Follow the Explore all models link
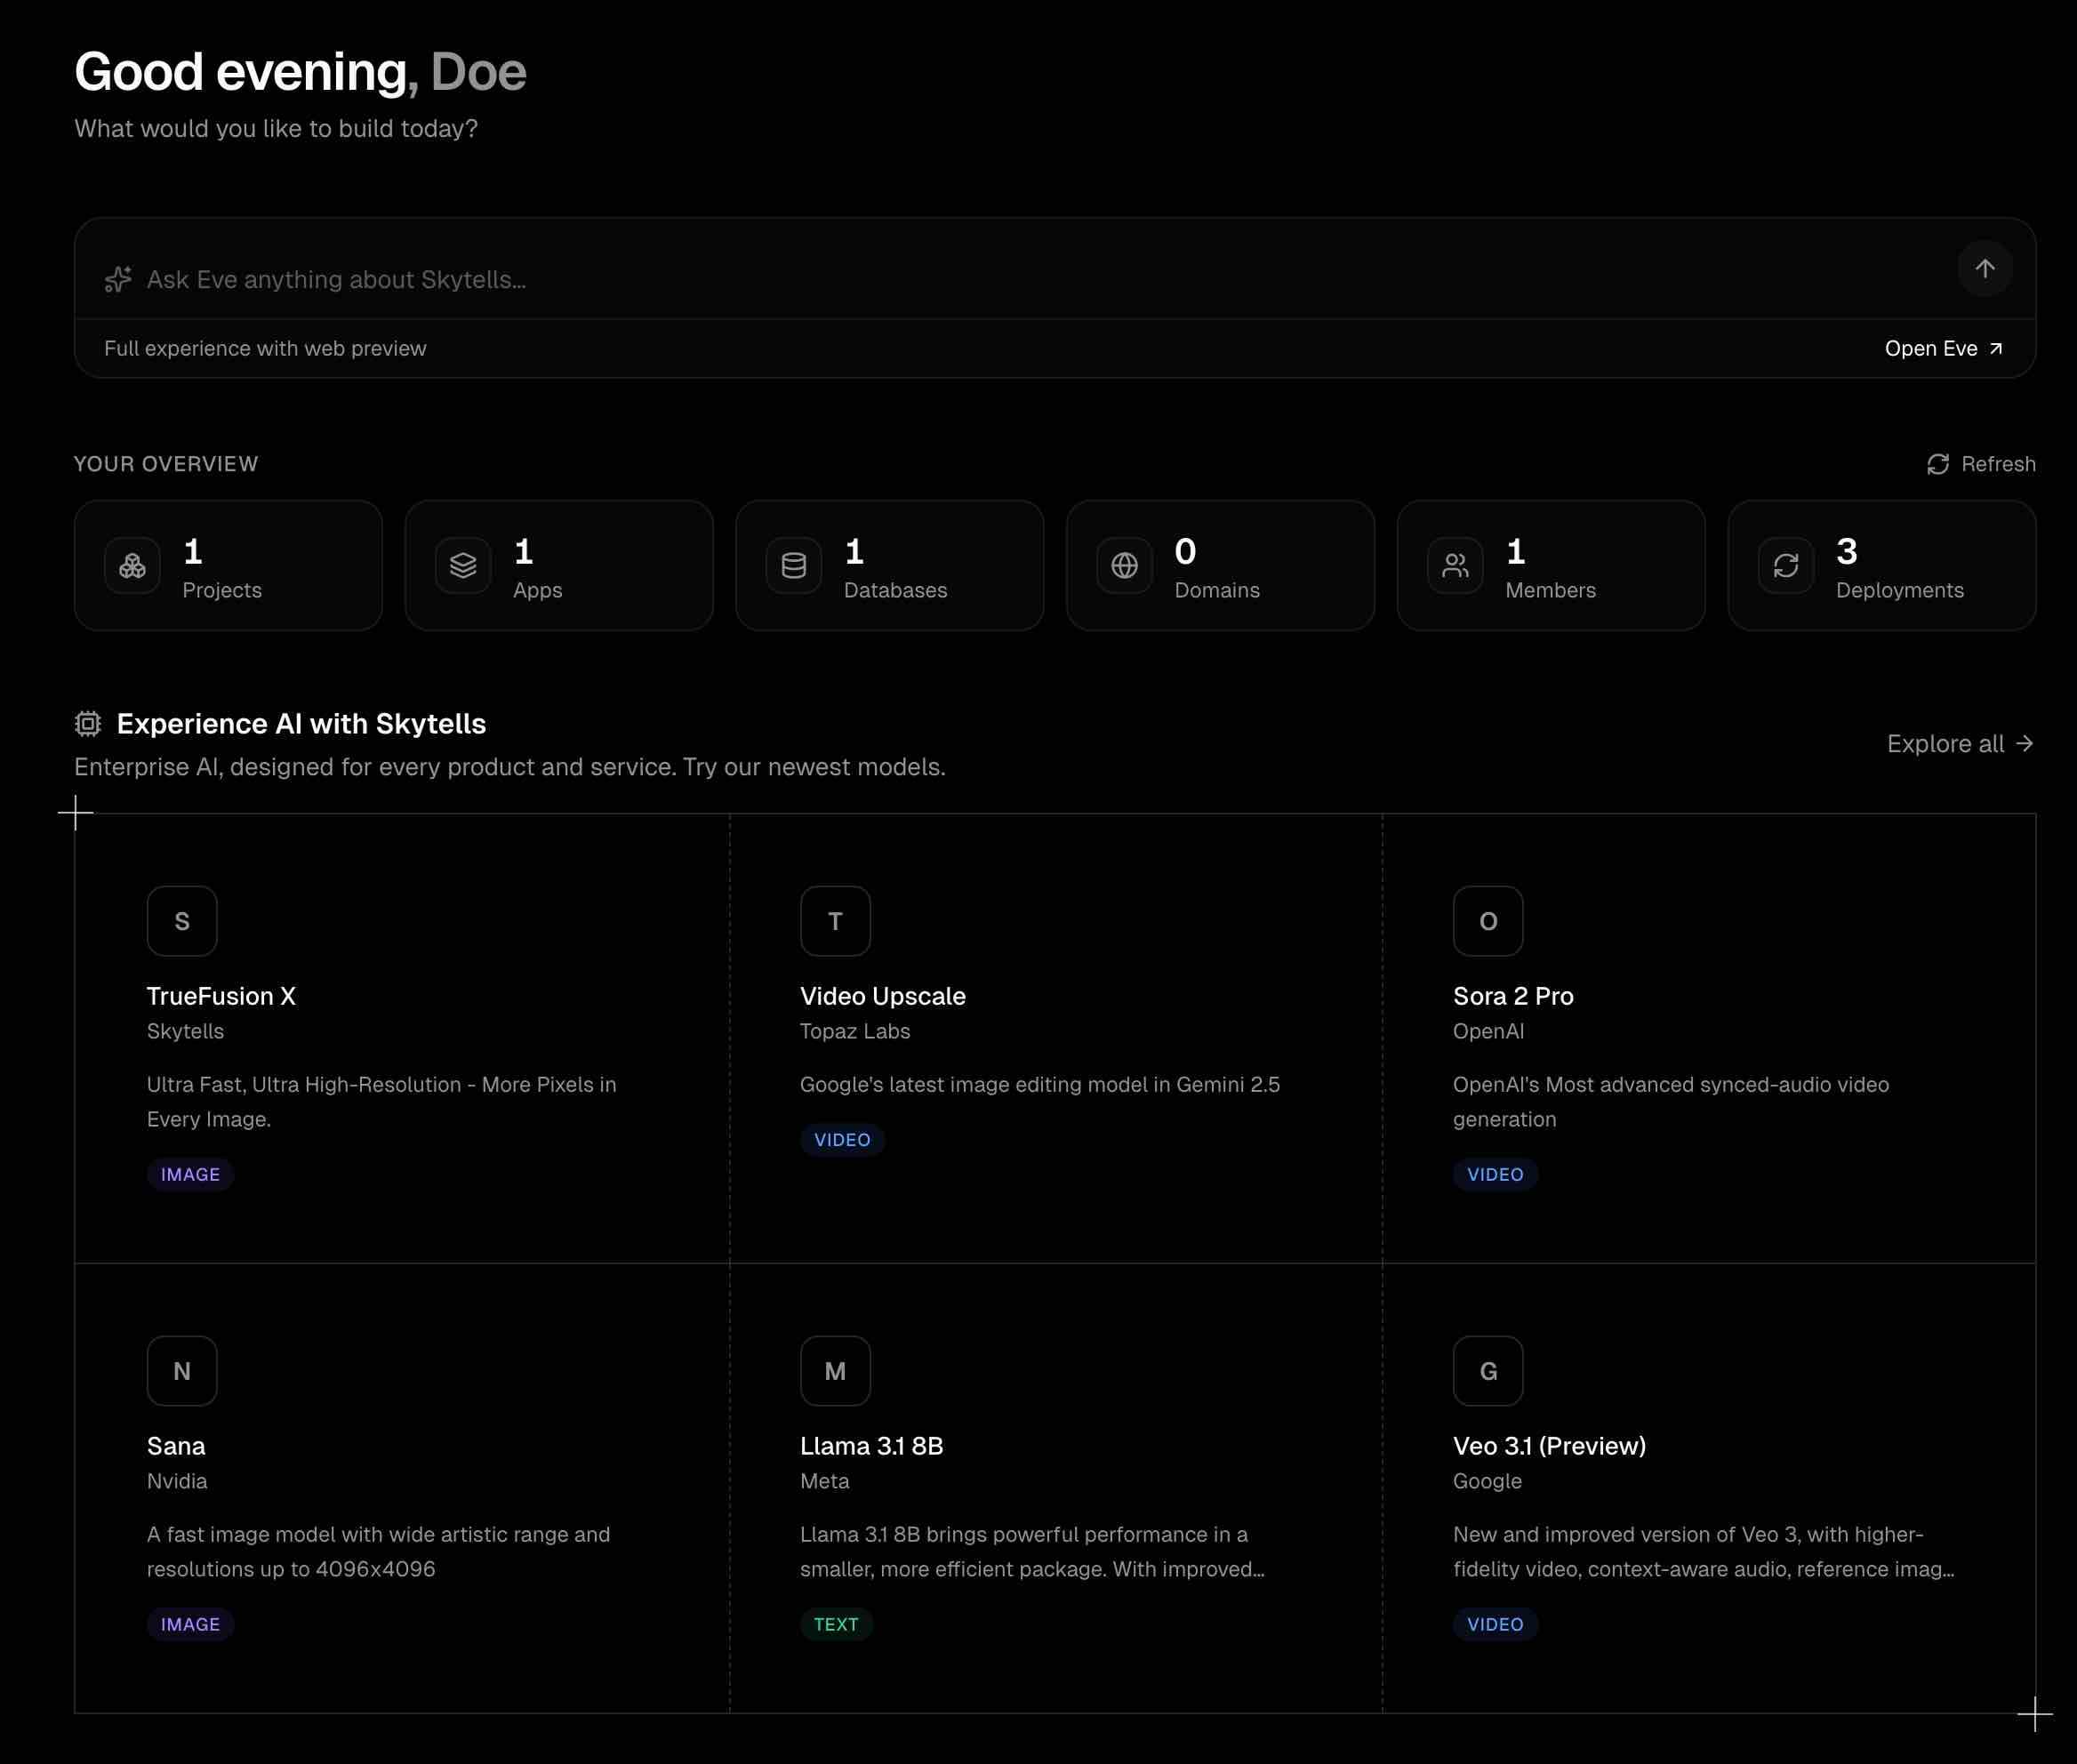Viewport: 2077px width, 1764px height. 1959,744
